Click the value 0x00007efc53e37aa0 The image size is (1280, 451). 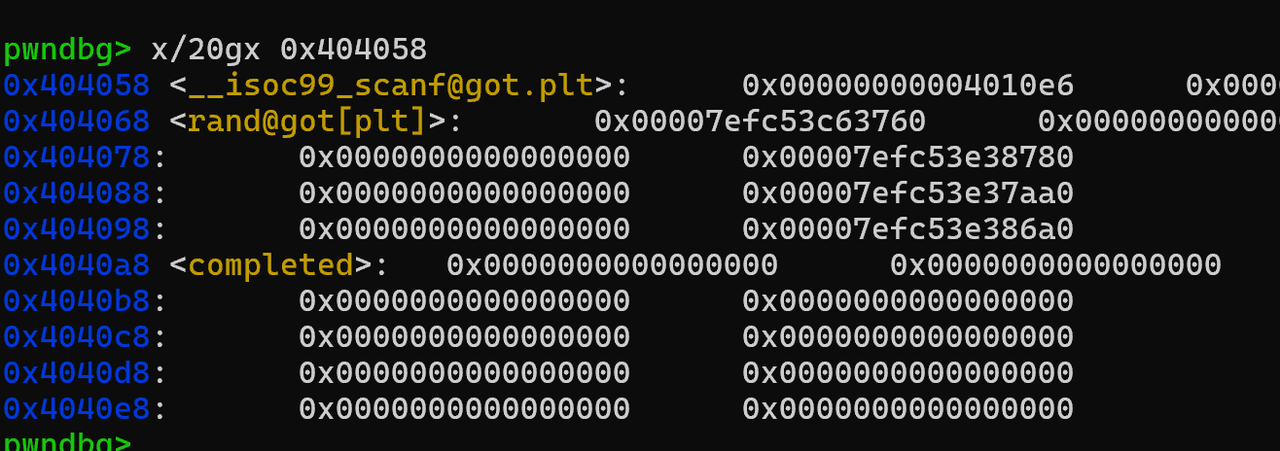tap(908, 193)
